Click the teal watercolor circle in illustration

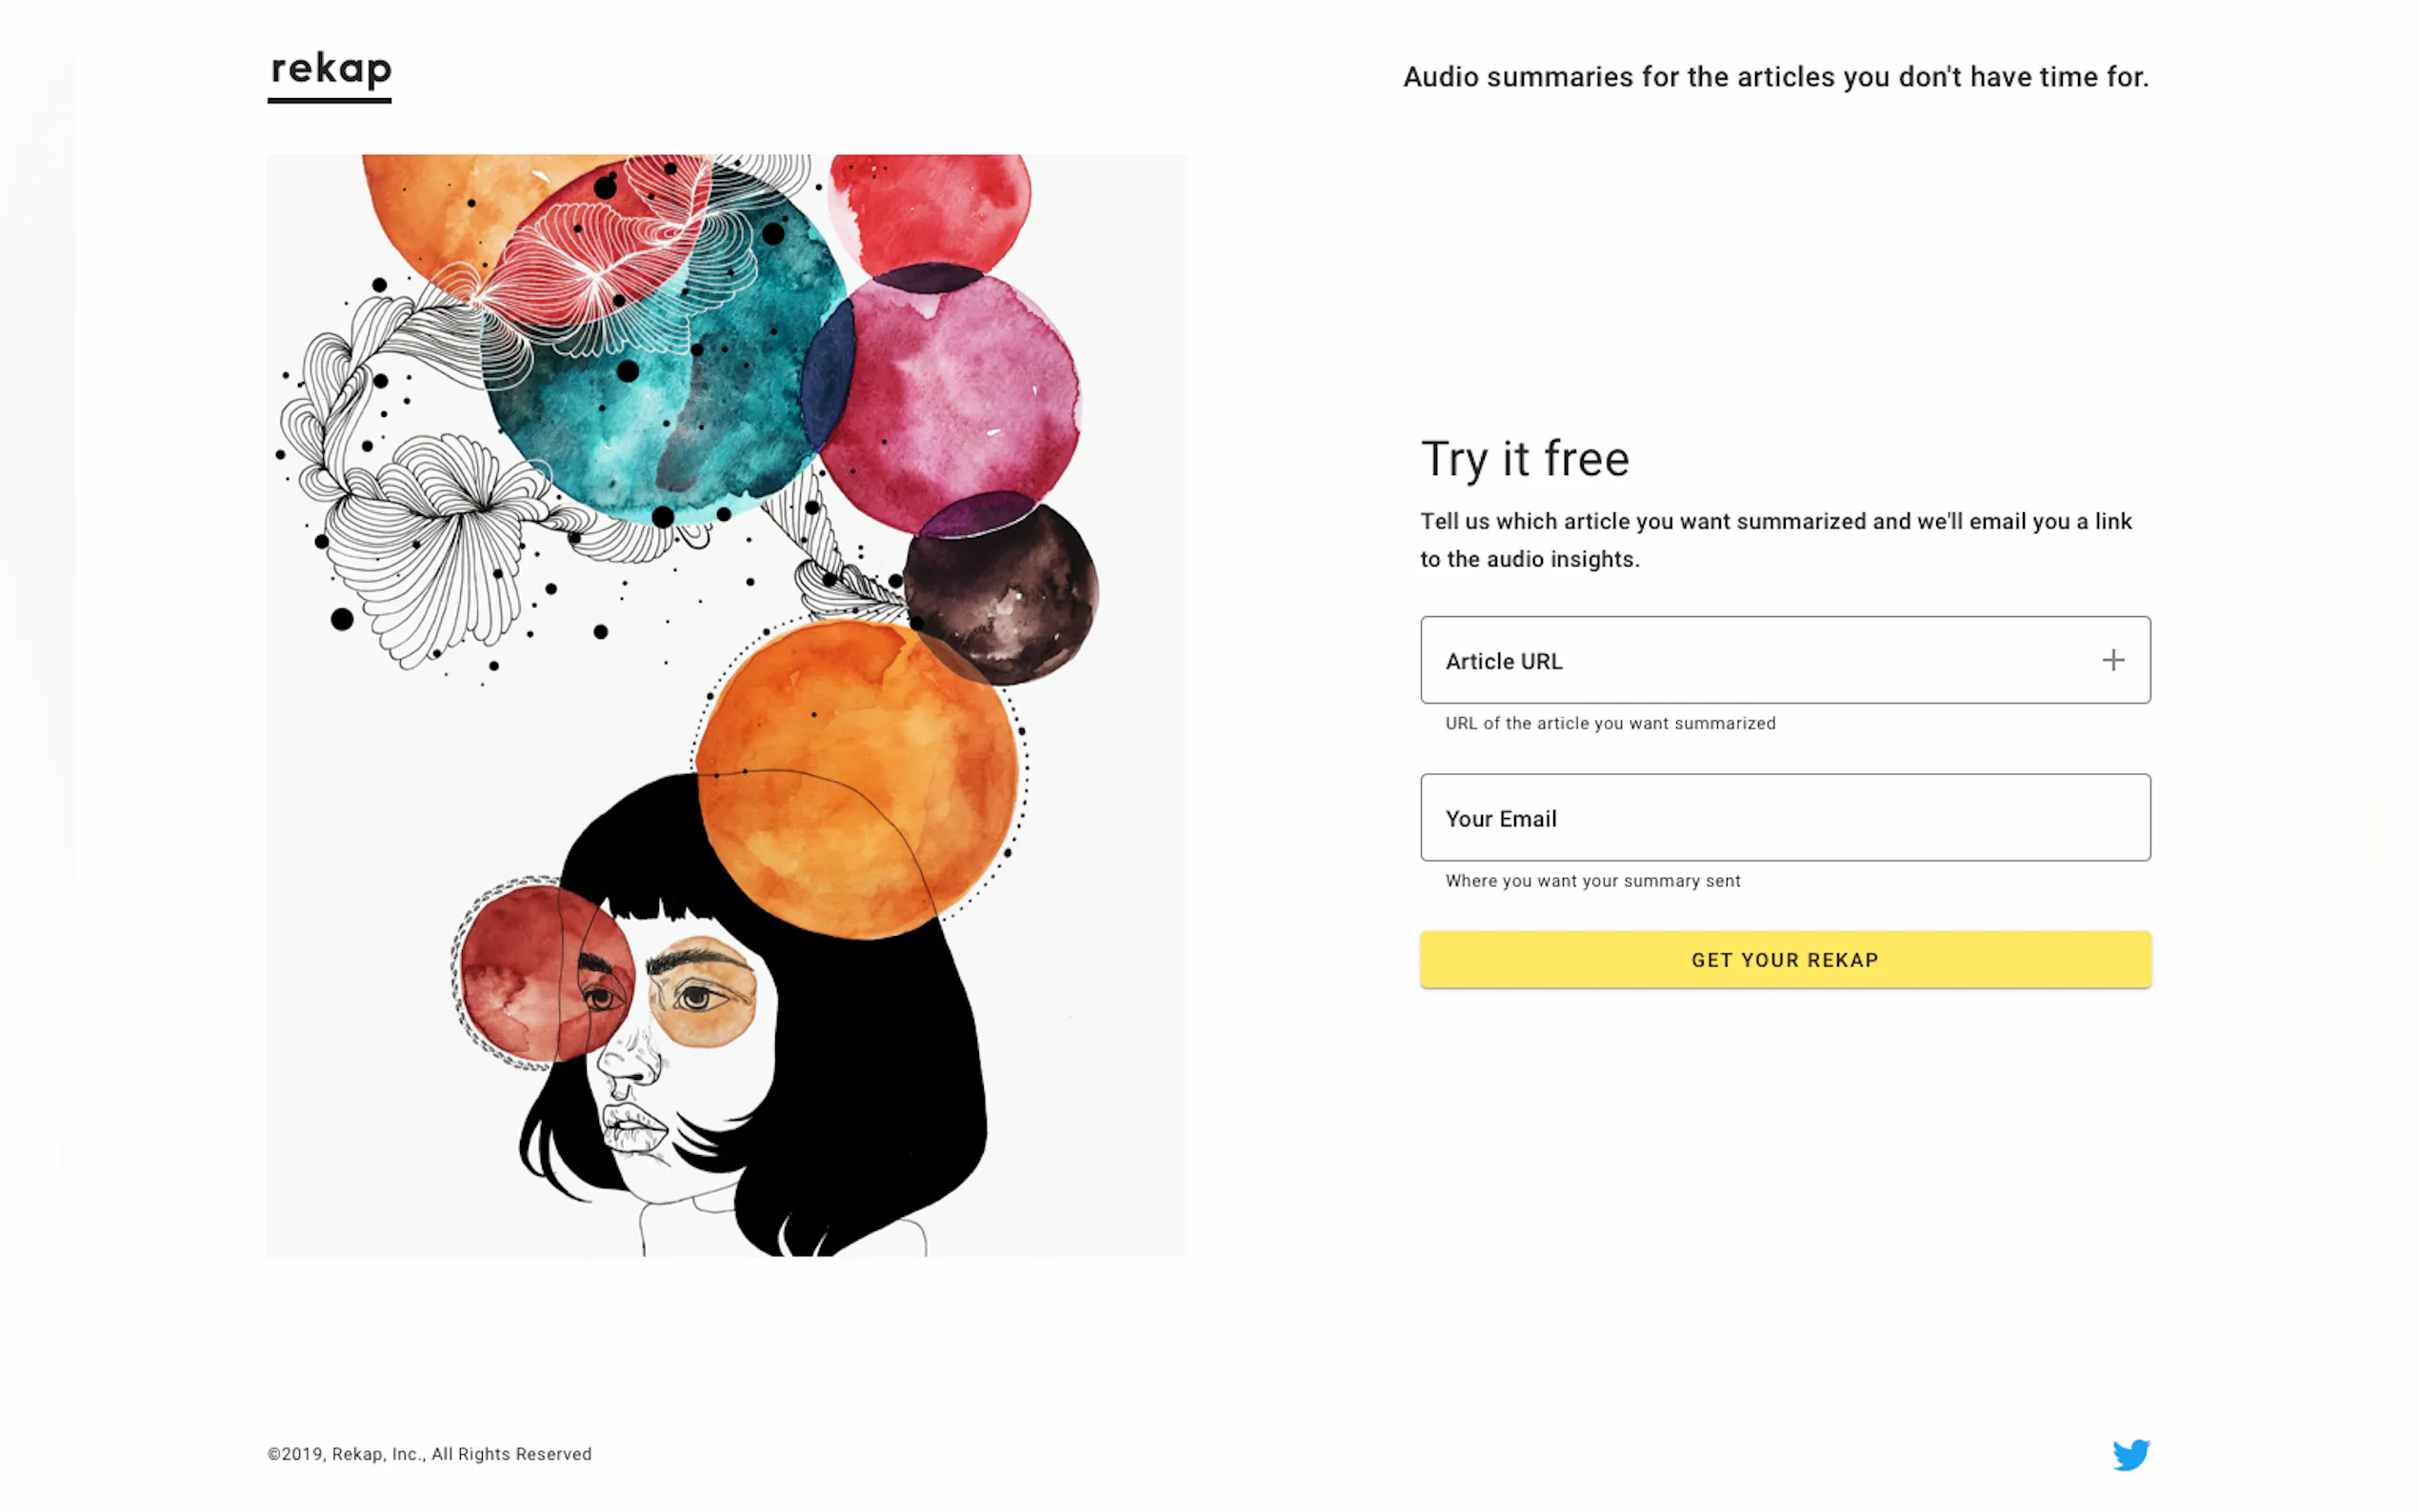[662, 350]
